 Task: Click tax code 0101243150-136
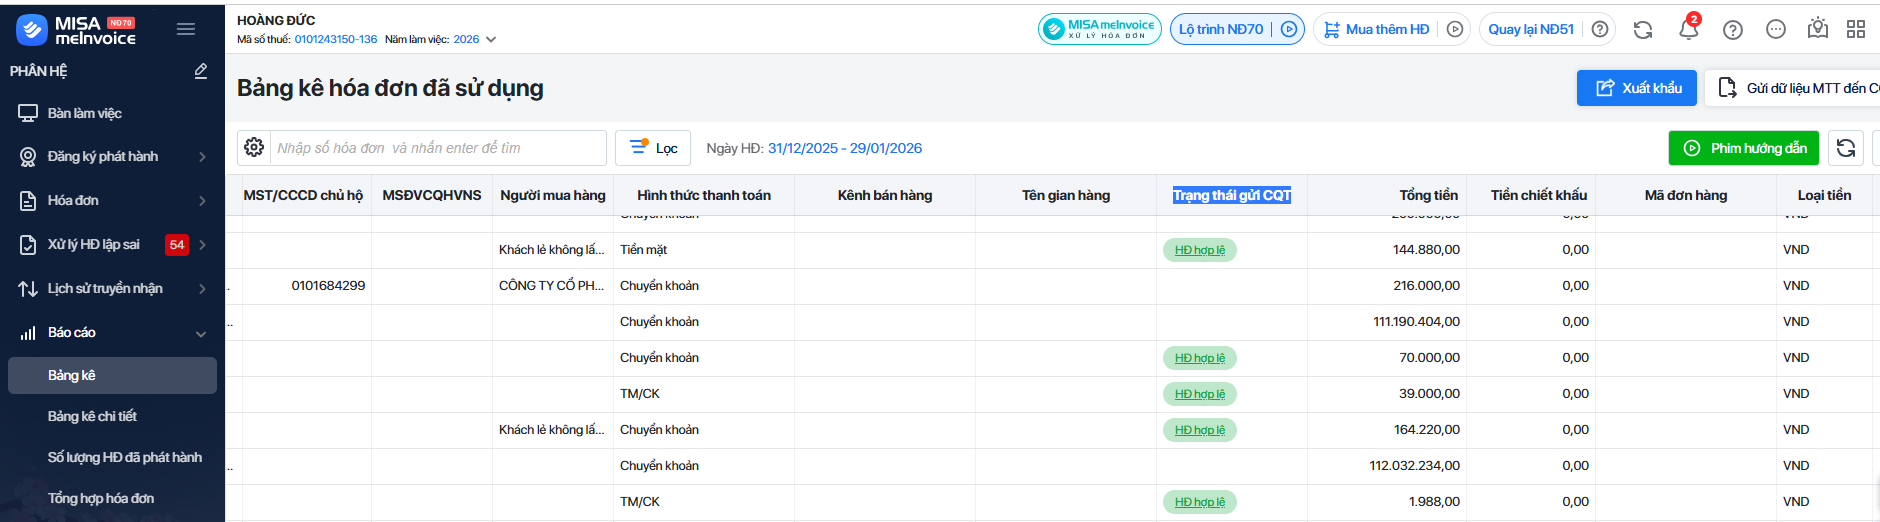point(336,39)
